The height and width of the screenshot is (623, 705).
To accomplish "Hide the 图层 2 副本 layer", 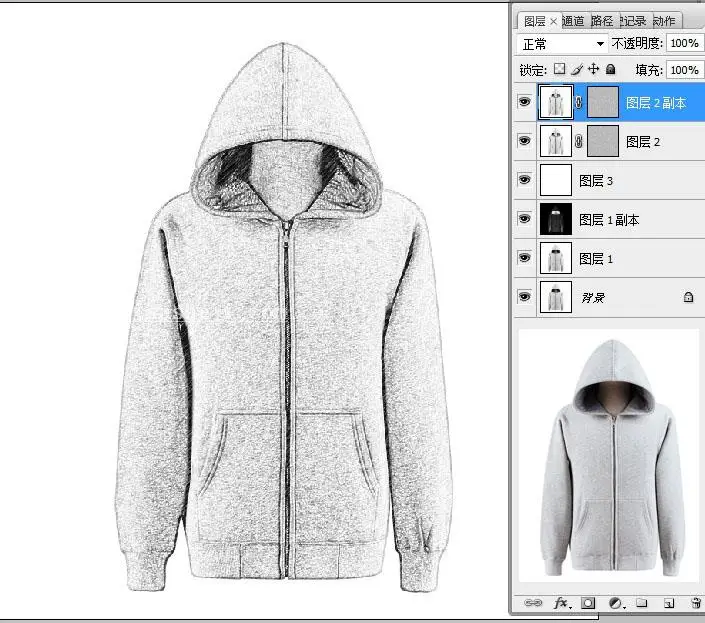I will point(524,102).
